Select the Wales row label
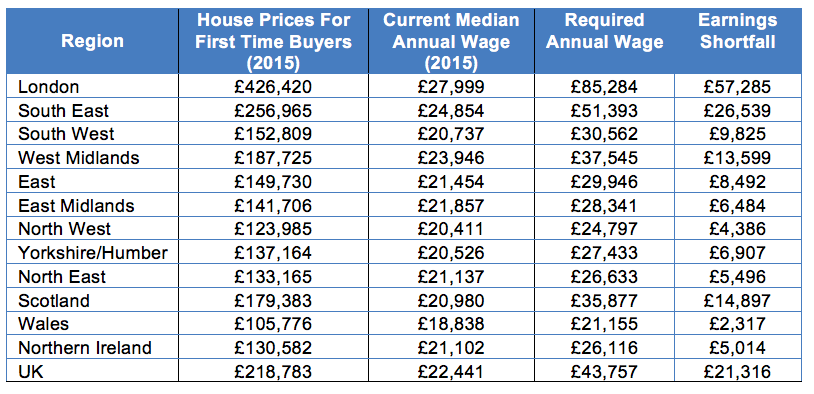The width and height of the screenshot is (814, 394). 43,324
